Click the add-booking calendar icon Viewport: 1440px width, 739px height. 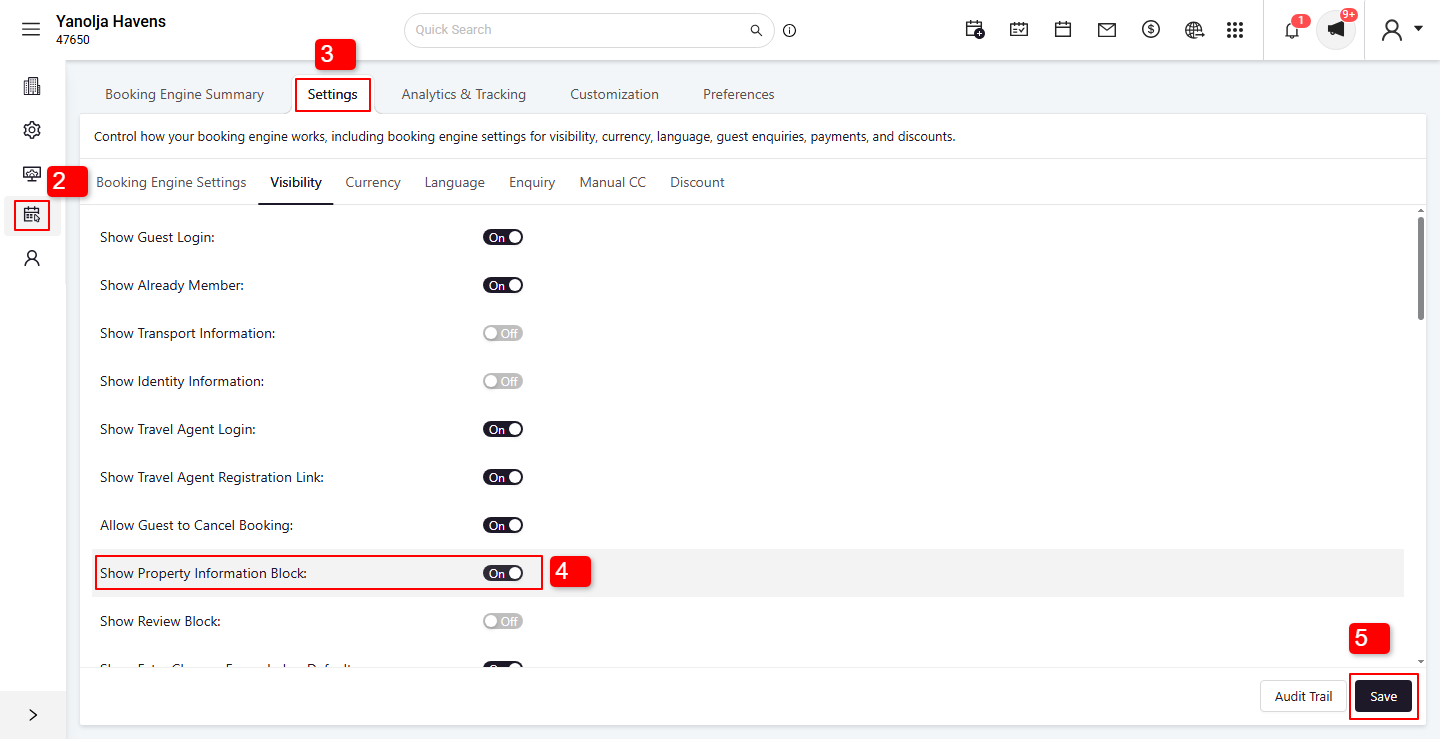[974, 30]
